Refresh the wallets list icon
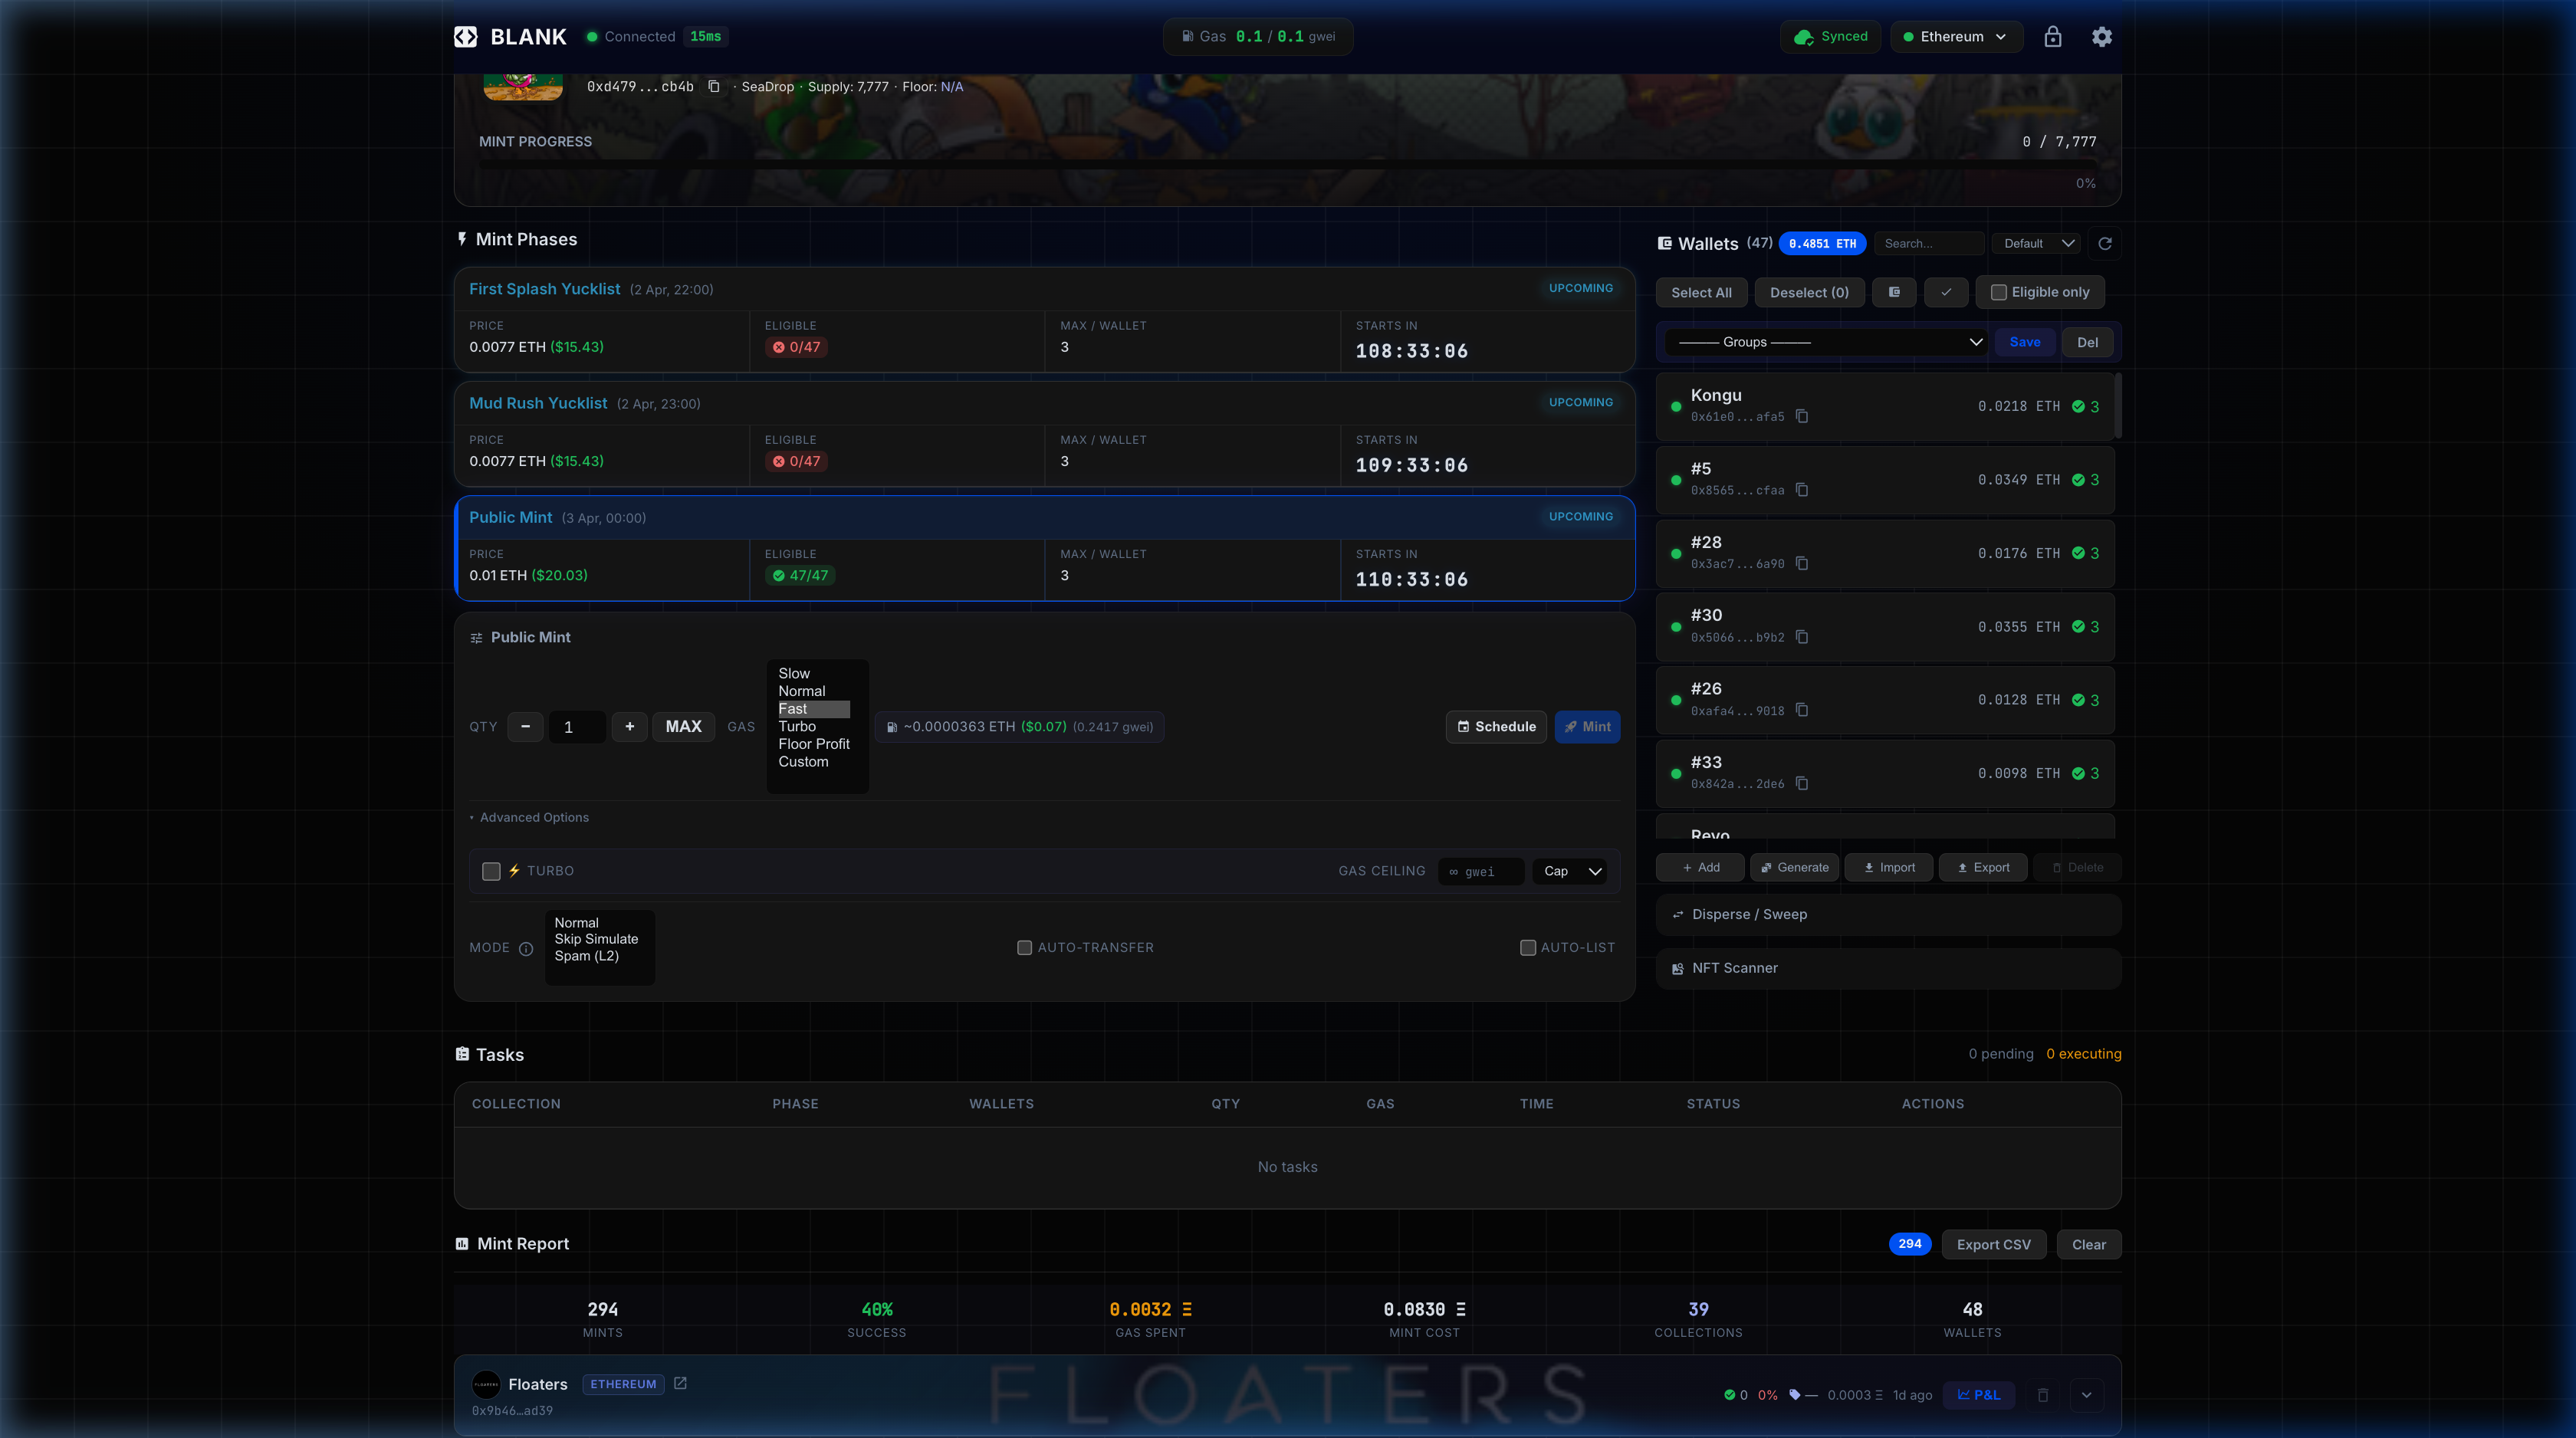Image resolution: width=2576 pixels, height=1438 pixels. 2104,244
